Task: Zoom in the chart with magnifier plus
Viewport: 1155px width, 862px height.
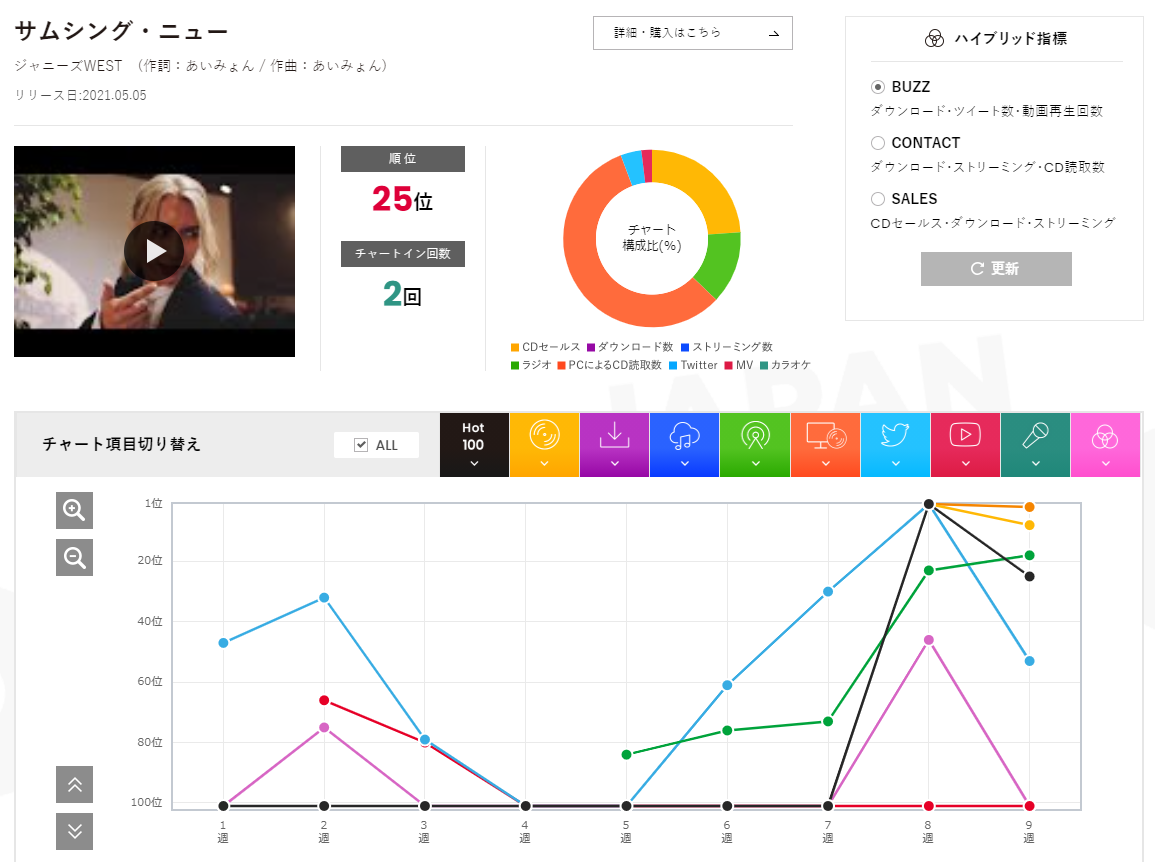Action: click(x=74, y=511)
